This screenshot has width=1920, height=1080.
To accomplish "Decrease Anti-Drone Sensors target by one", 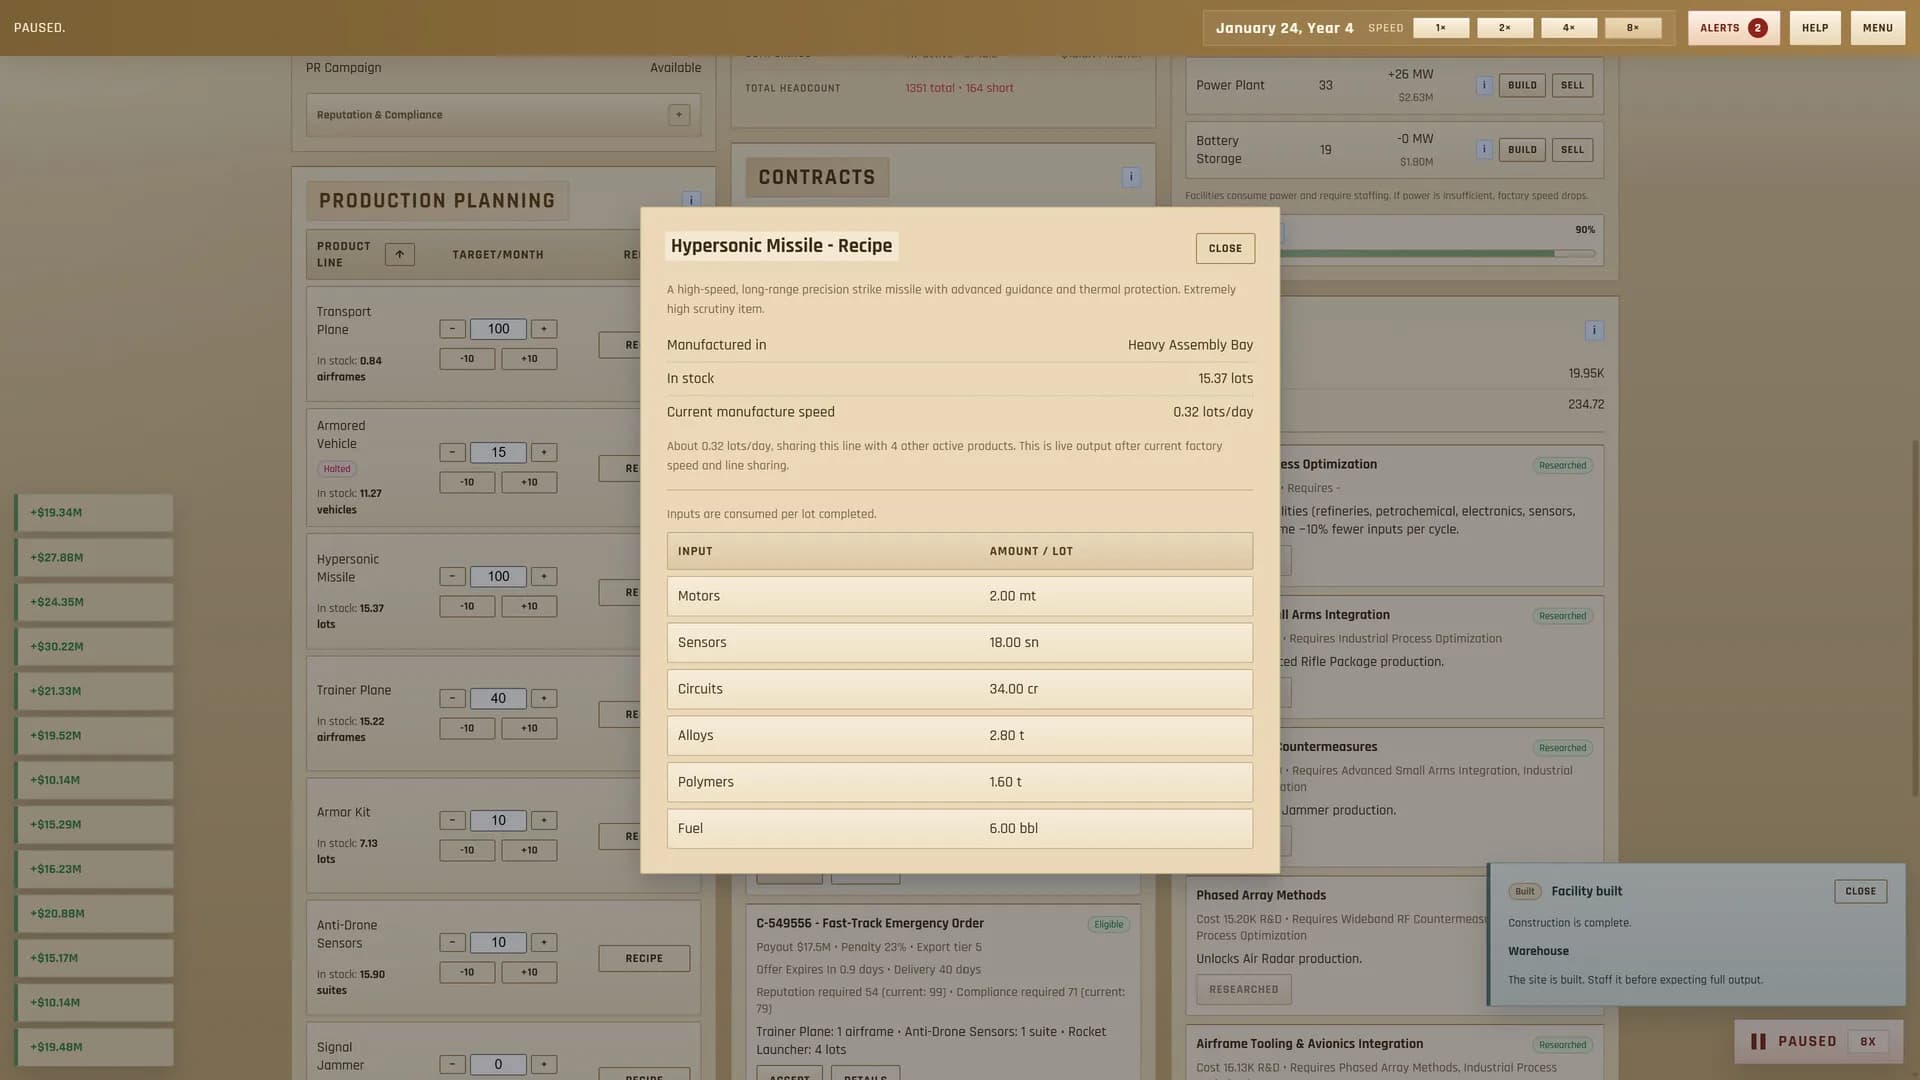I will pos(452,942).
